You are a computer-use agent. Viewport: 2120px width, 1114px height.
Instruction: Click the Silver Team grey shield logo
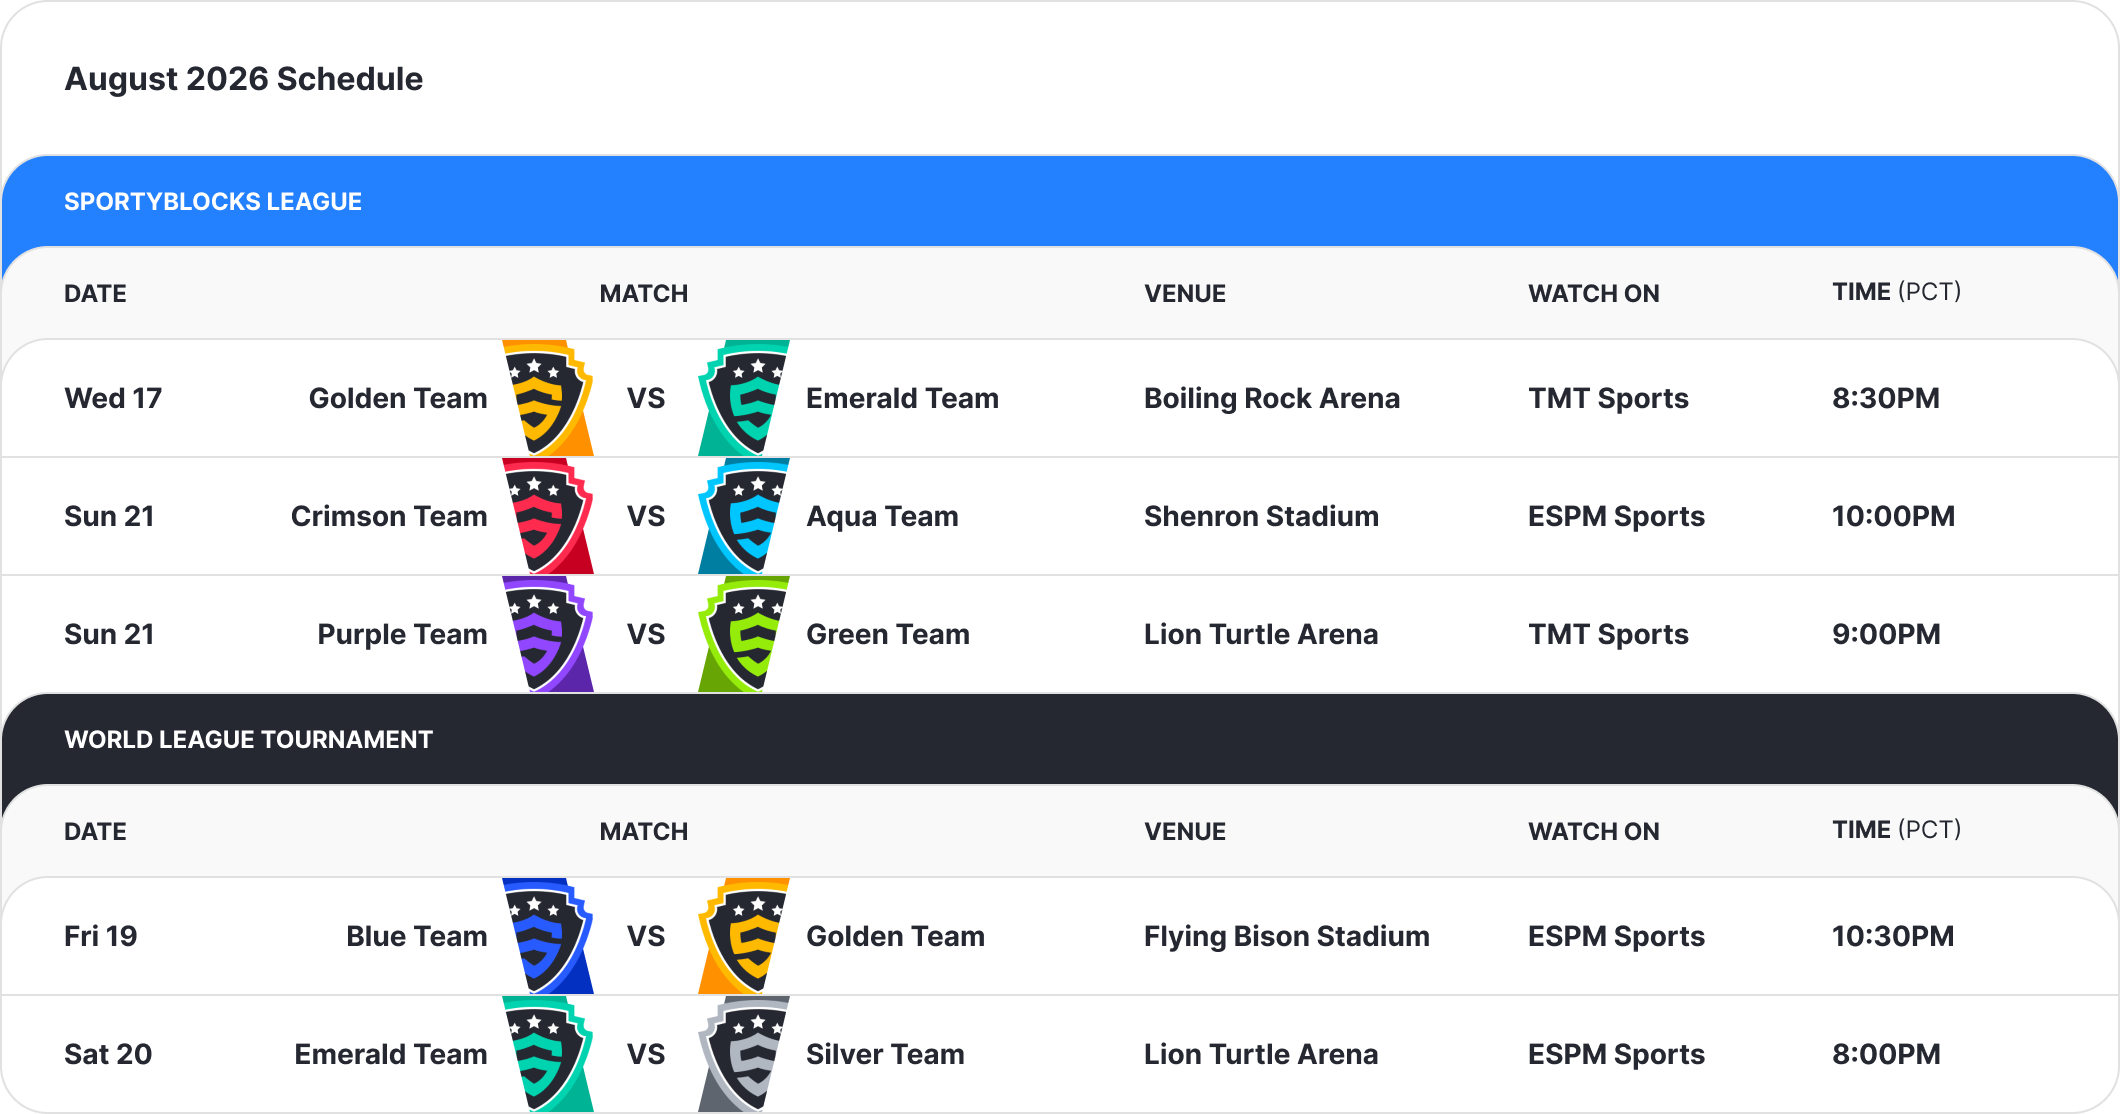(744, 1054)
